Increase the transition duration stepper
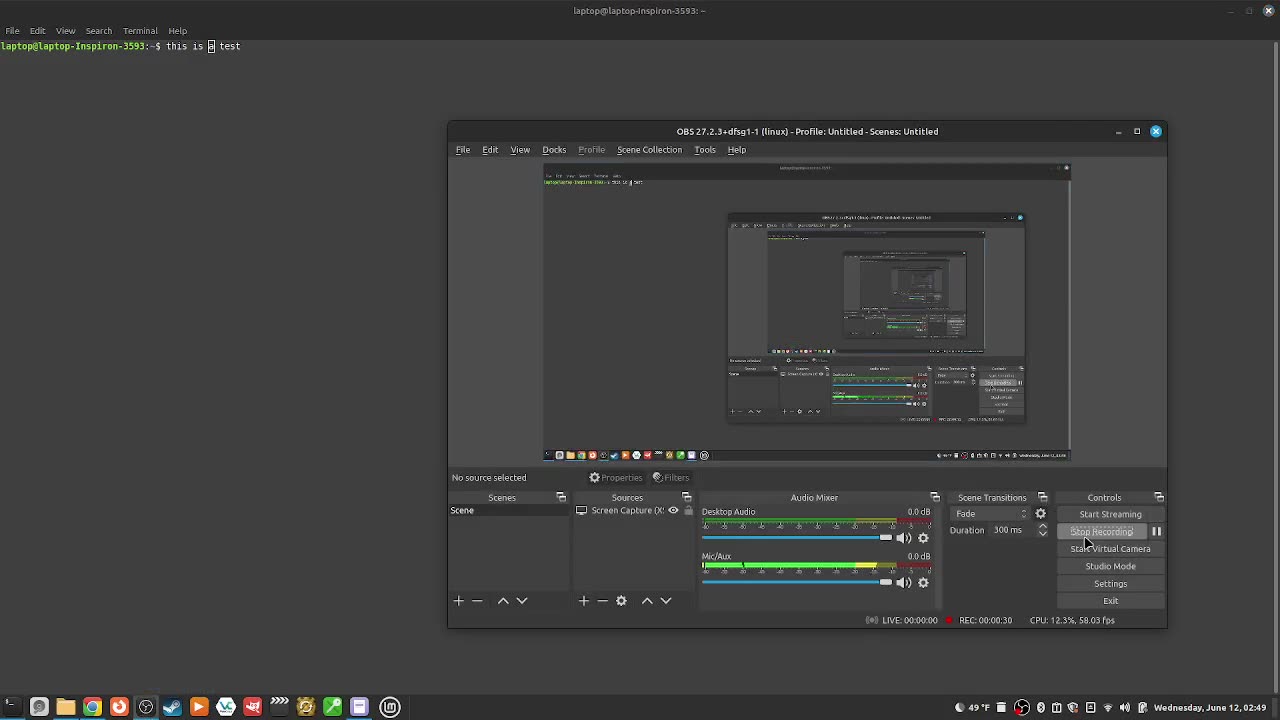The width and height of the screenshot is (1280, 720). pyautogui.click(x=1042, y=526)
